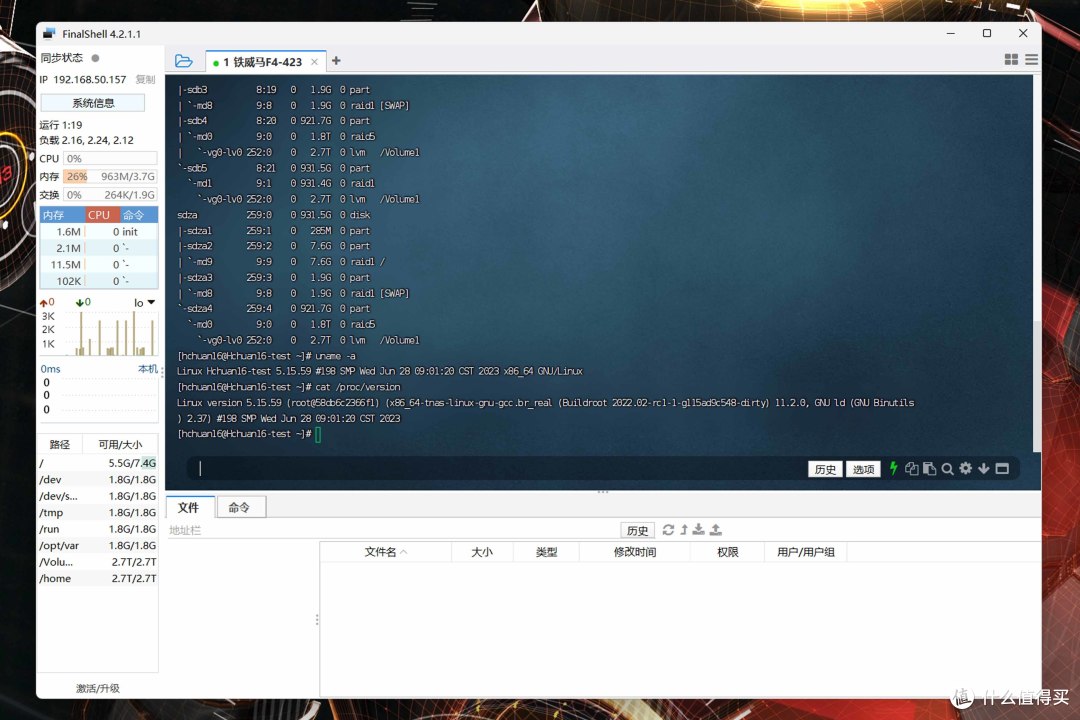Open the connection manager folder icon

pos(183,61)
